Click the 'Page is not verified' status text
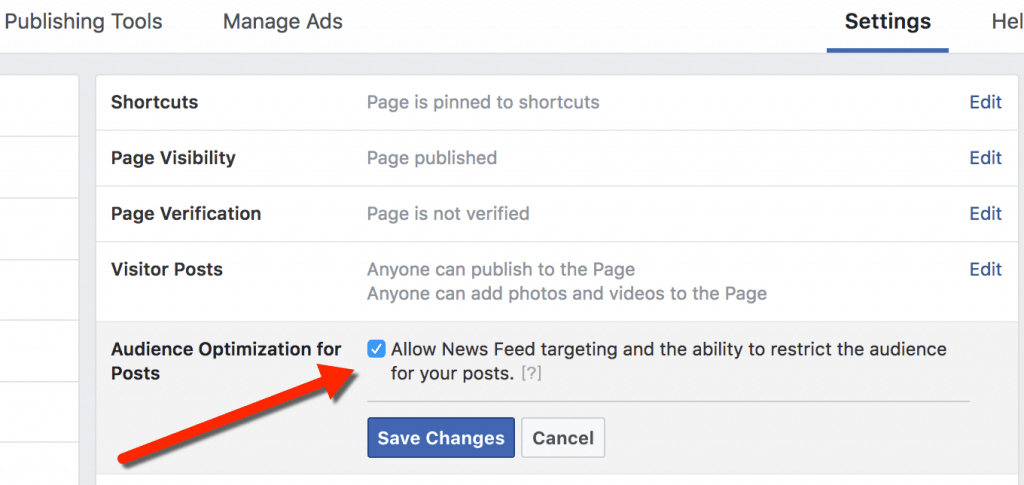 448,213
